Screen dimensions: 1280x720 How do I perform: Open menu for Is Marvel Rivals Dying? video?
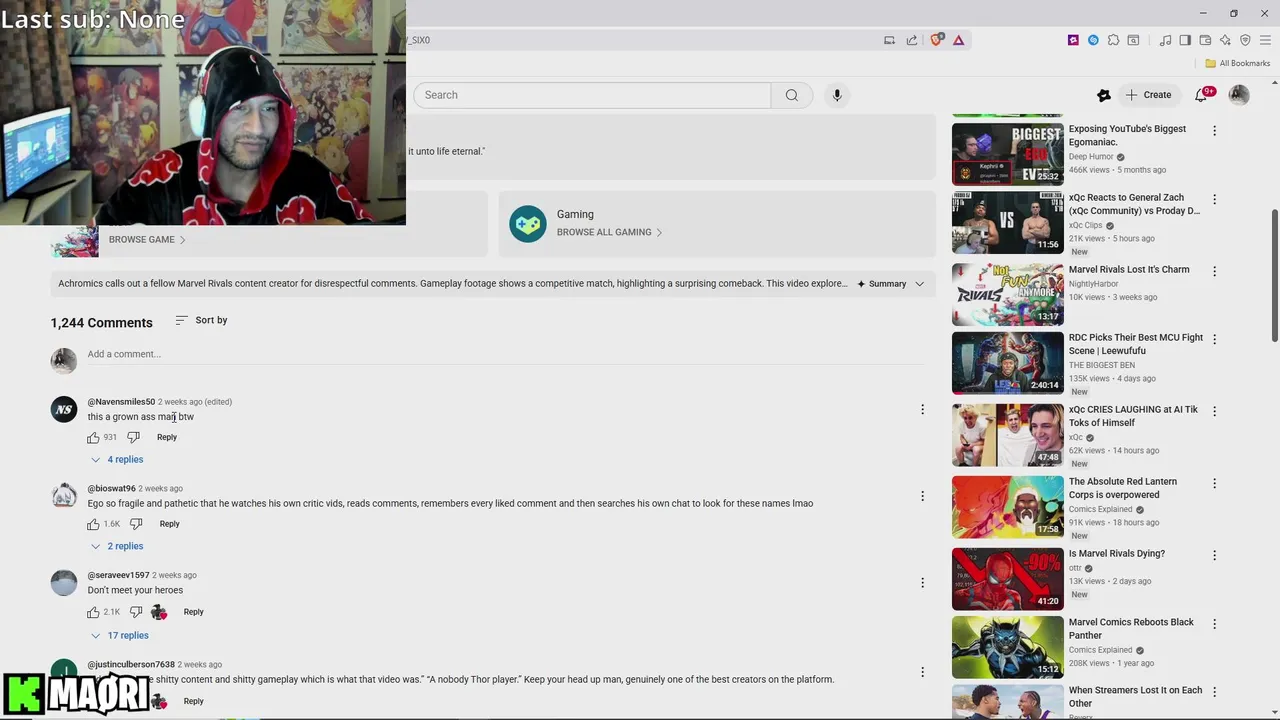(x=1214, y=555)
